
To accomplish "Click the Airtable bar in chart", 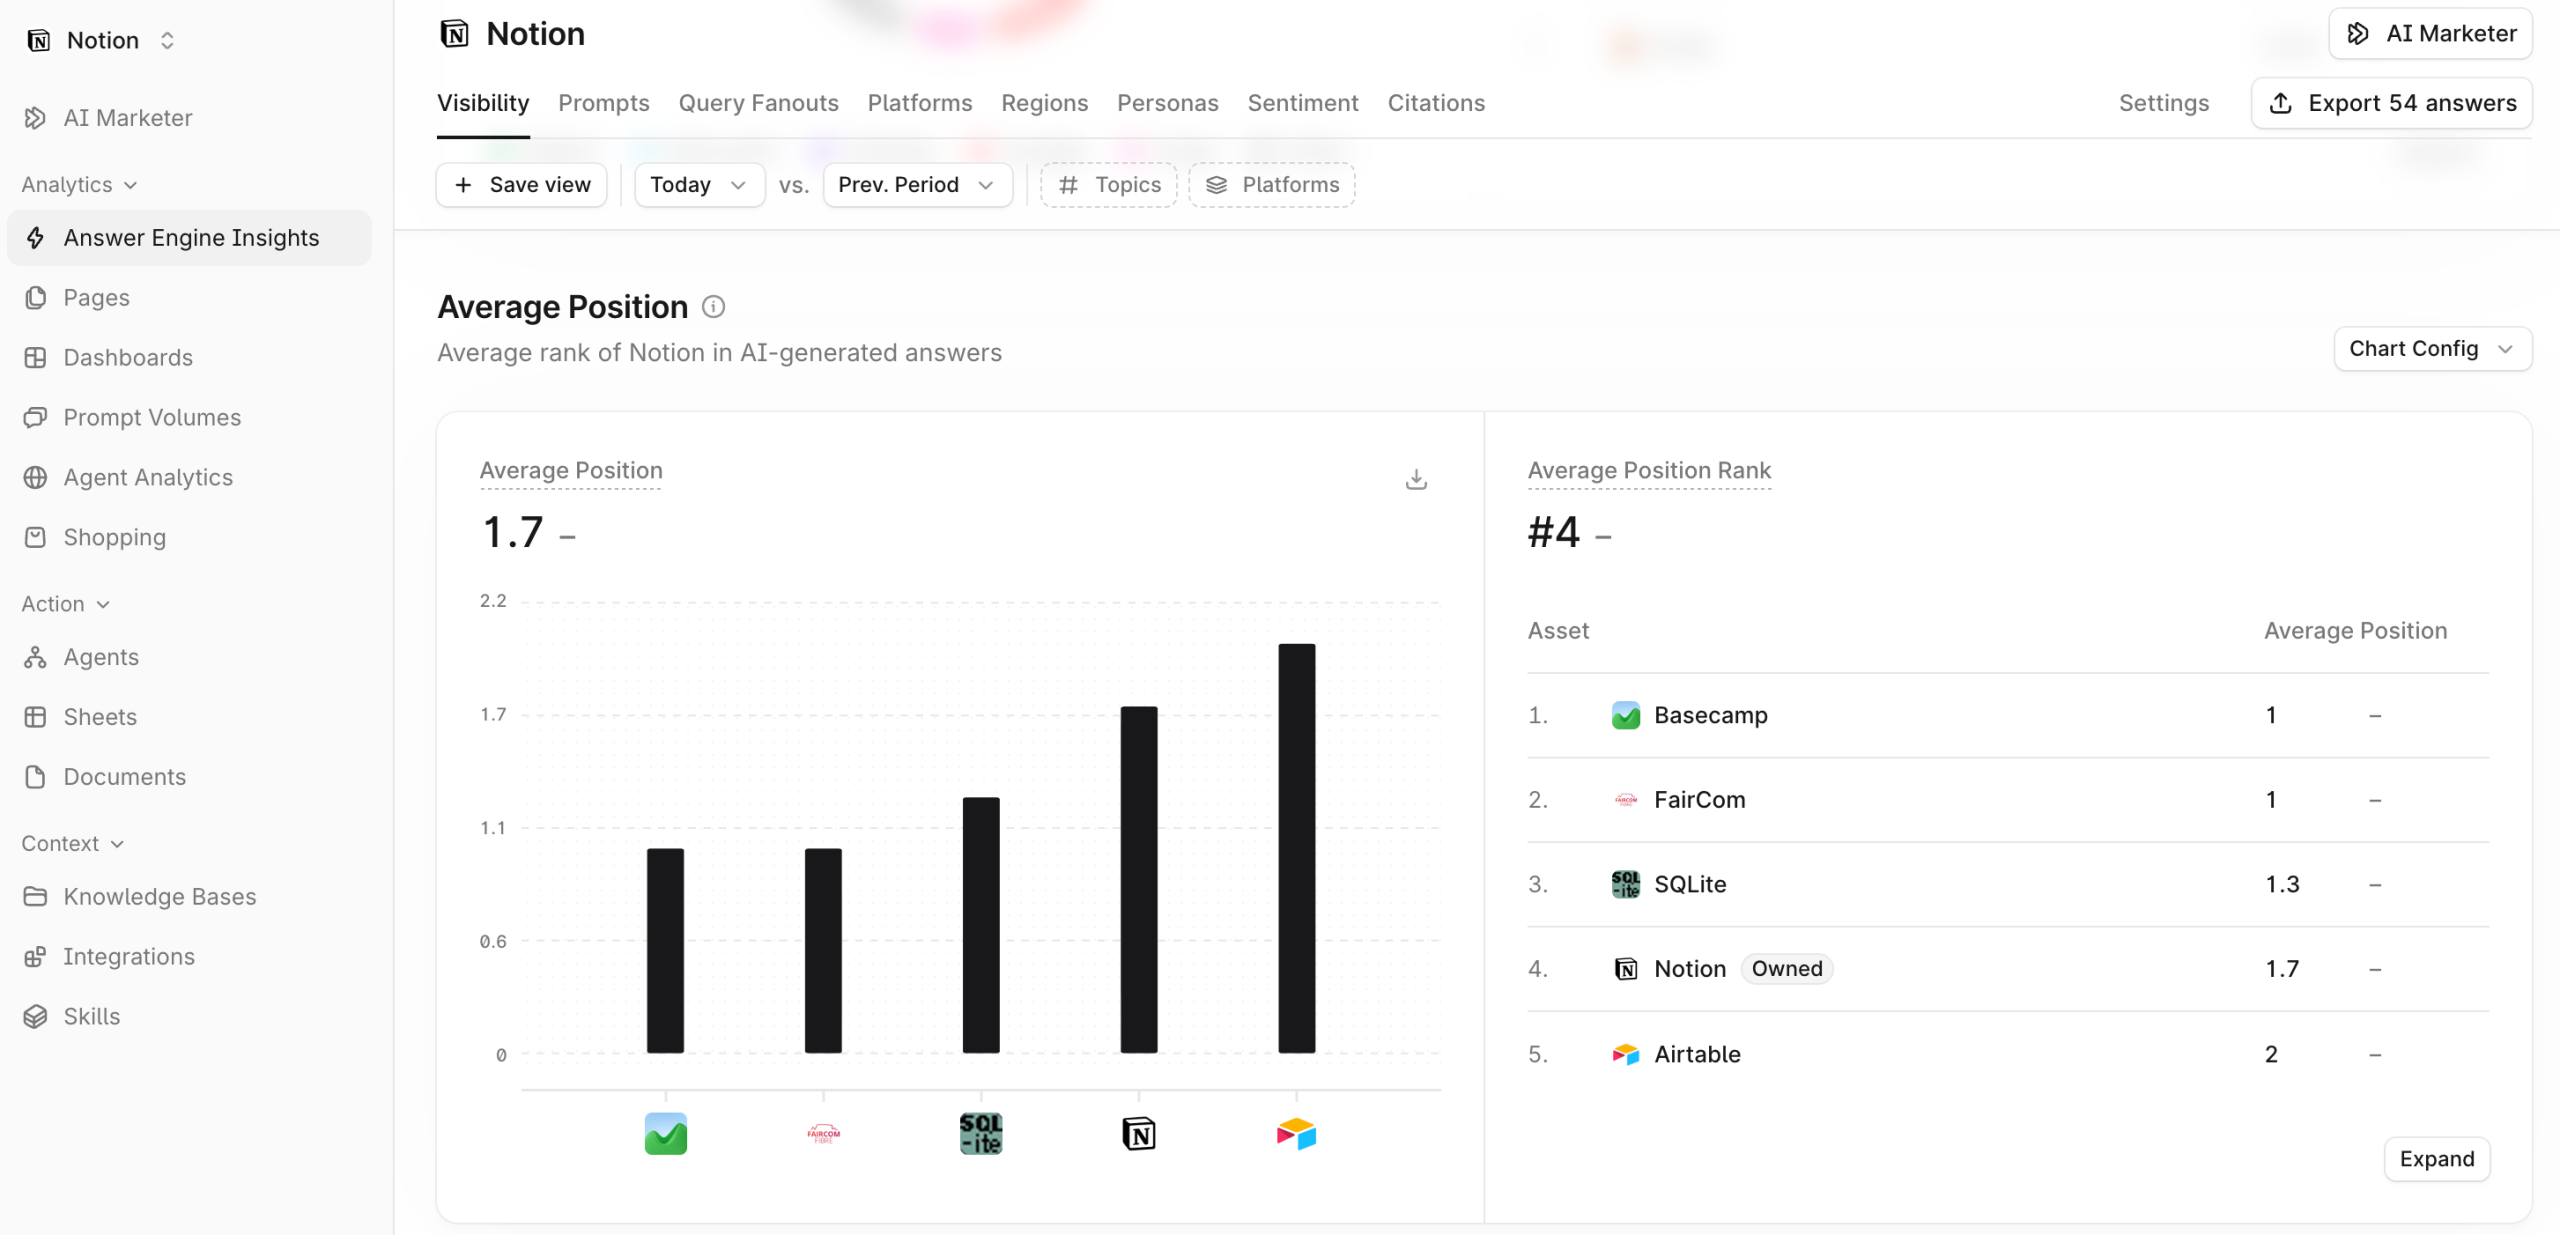I will (1297, 849).
